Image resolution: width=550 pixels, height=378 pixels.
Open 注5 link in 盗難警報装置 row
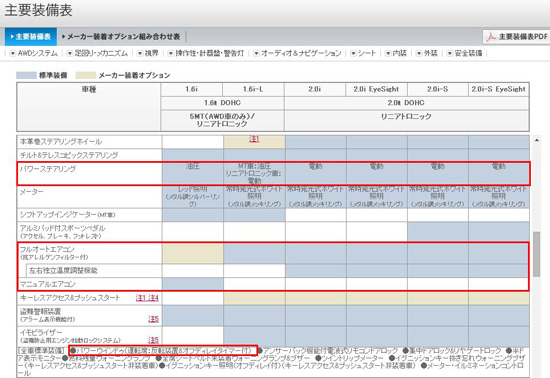[153, 319]
